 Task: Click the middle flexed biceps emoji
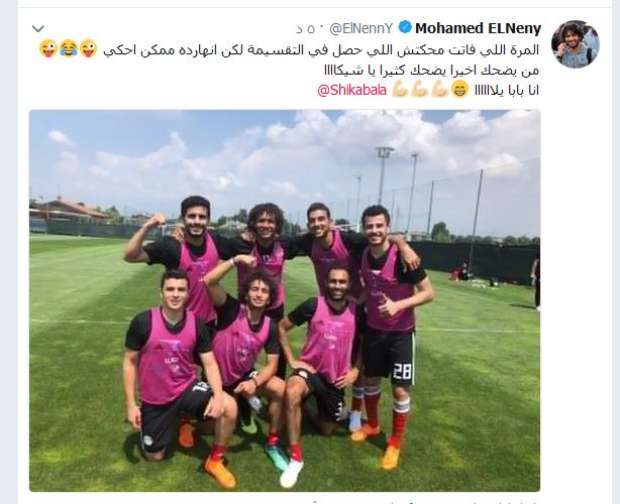(420, 90)
